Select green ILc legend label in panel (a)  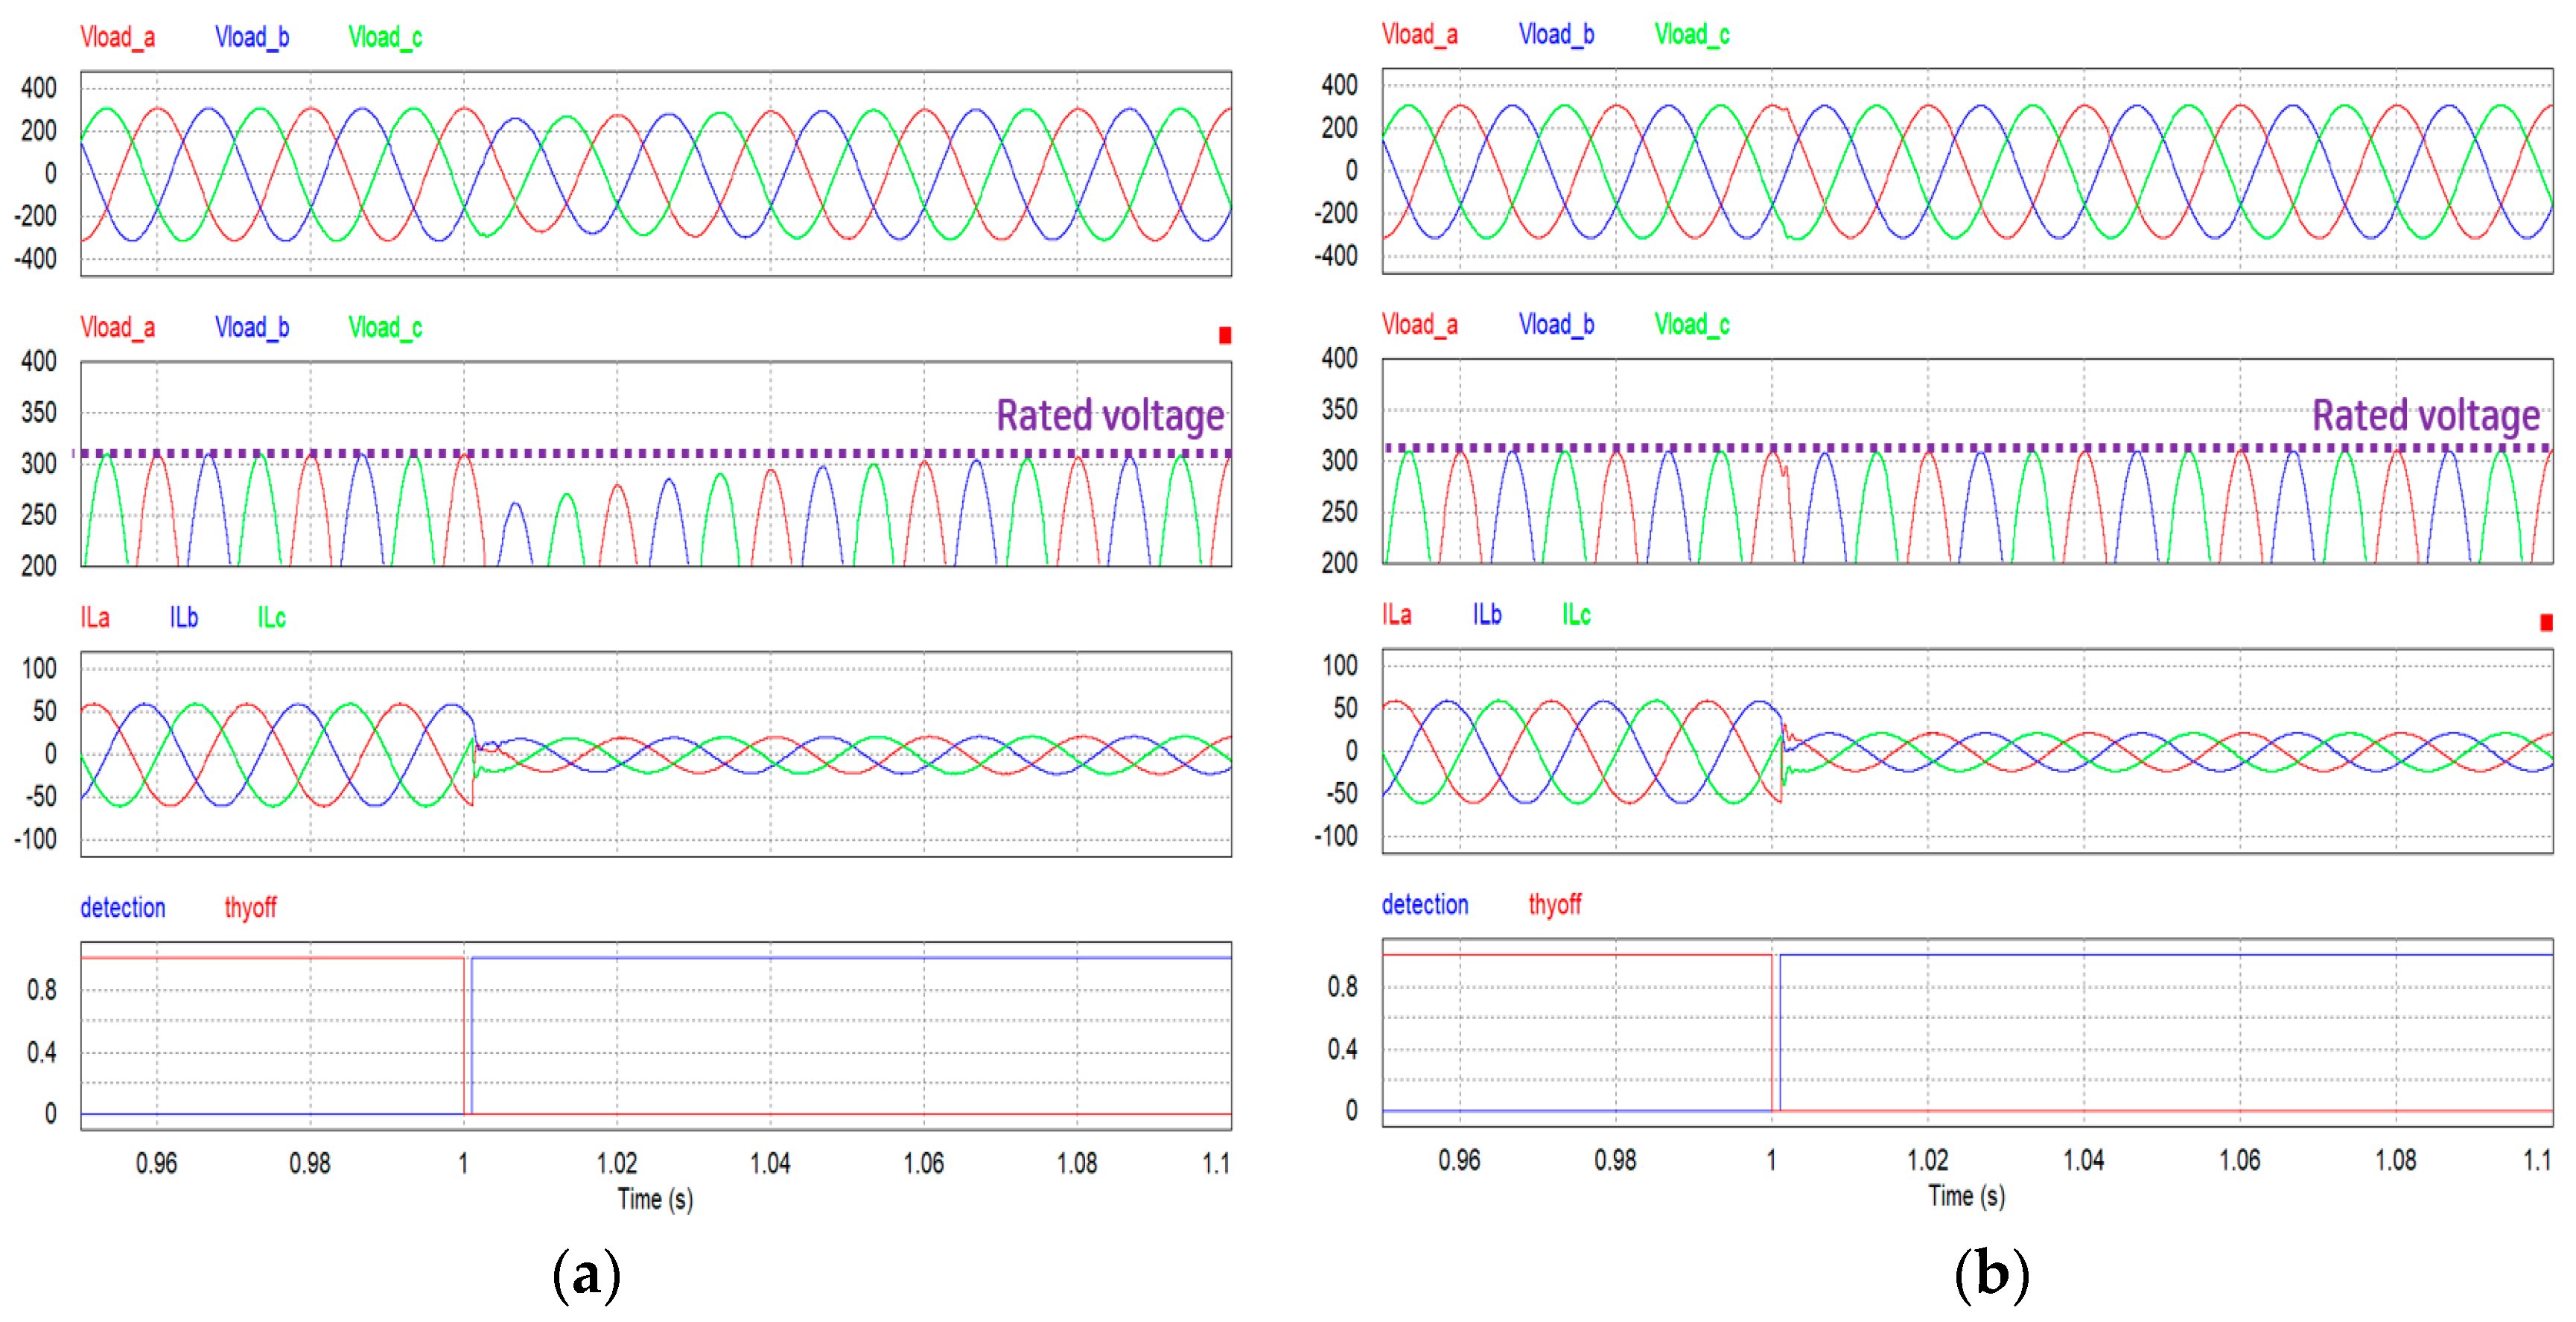(x=271, y=617)
